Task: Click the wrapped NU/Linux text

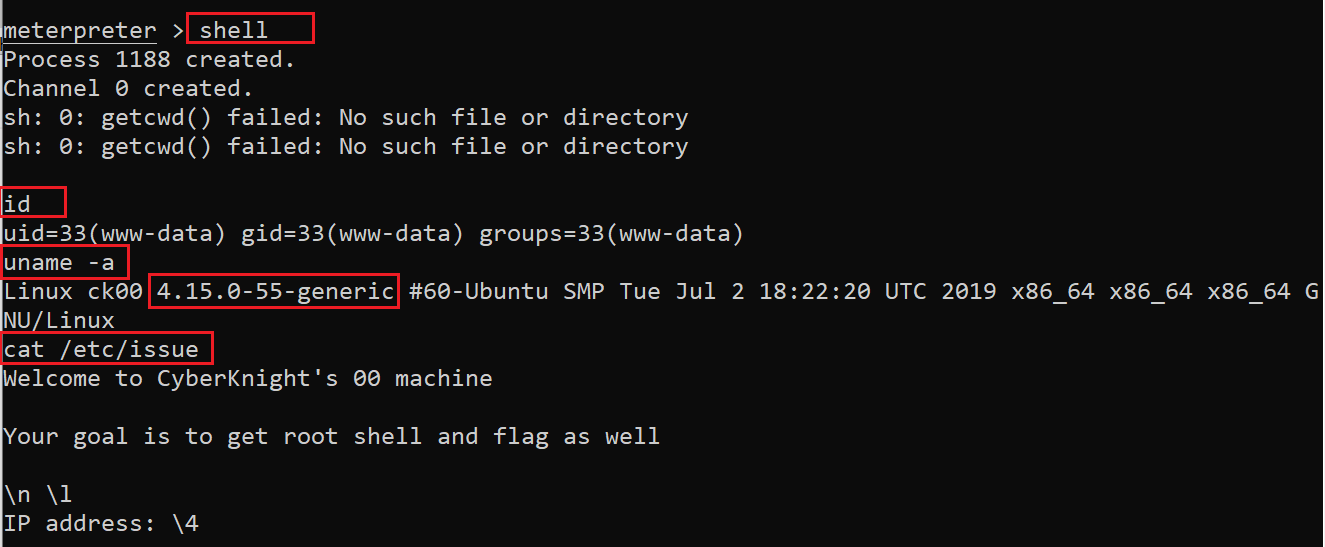Action: click(x=59, y=321)
